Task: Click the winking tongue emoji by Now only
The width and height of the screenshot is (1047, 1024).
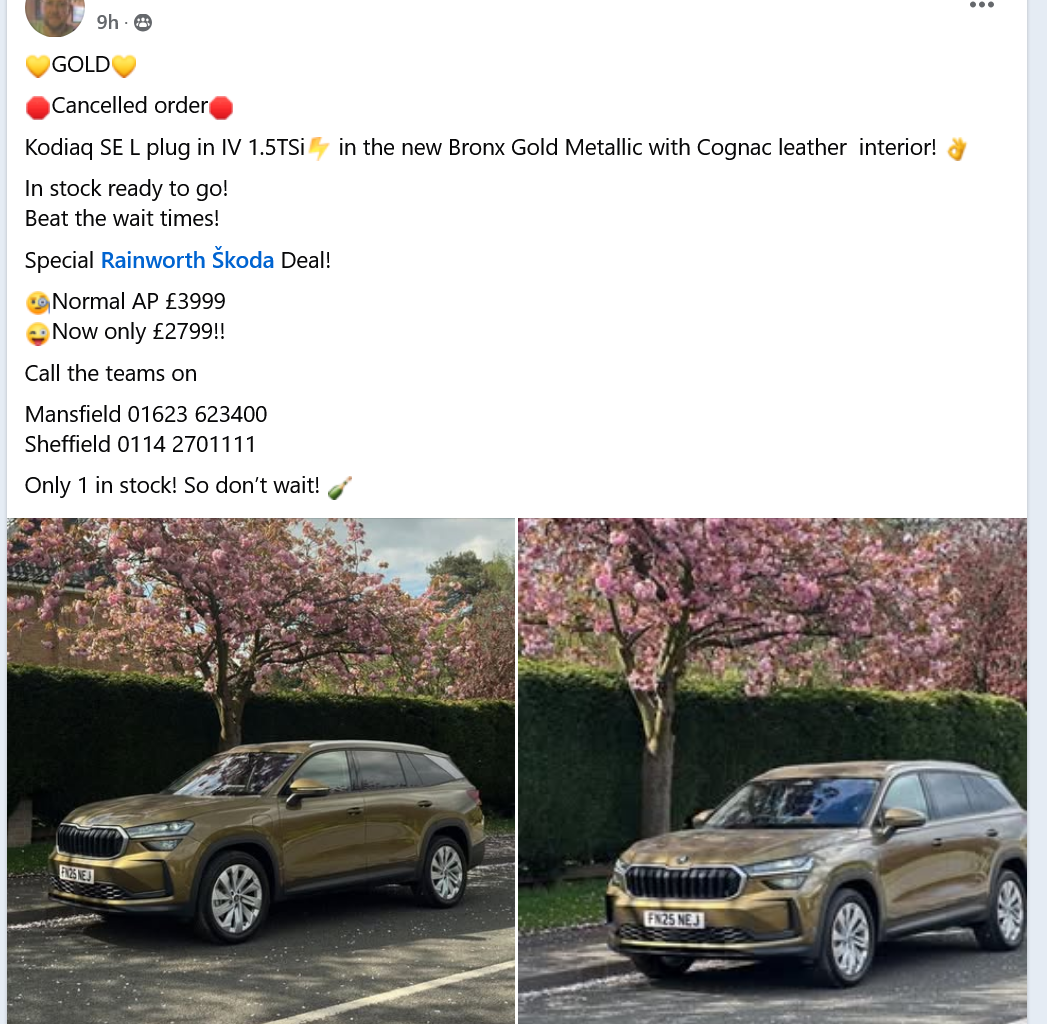Action: pyautogui.click(x=37, y=332)
